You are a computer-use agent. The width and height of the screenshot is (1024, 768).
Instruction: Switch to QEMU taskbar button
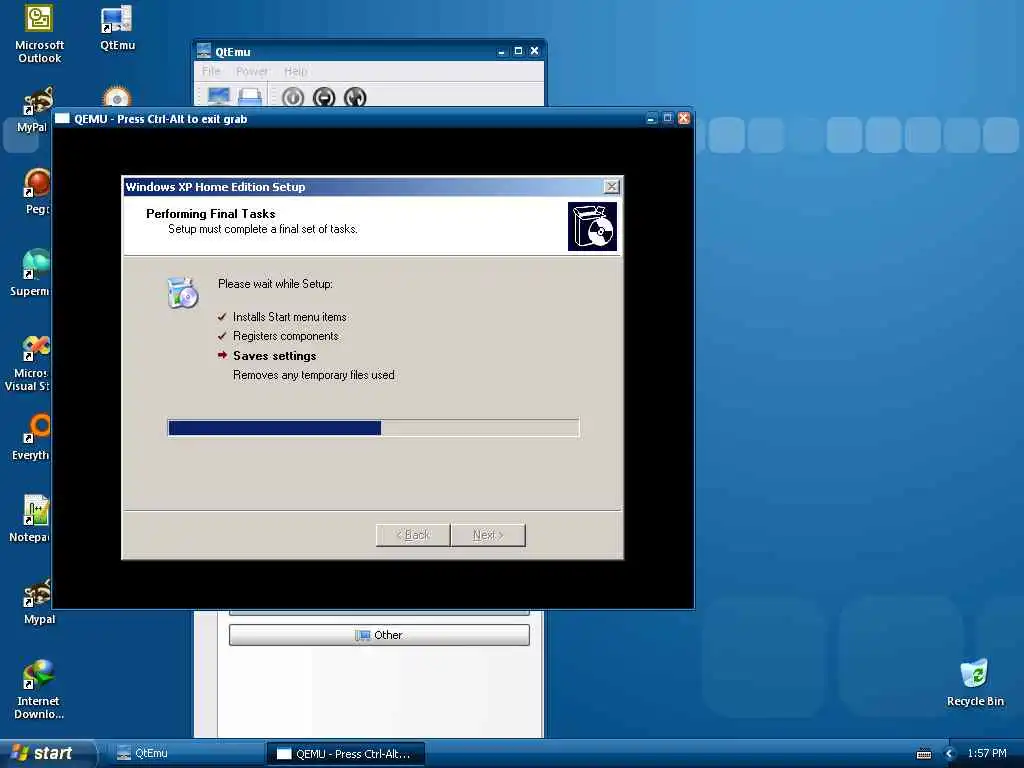coord(345,754)
